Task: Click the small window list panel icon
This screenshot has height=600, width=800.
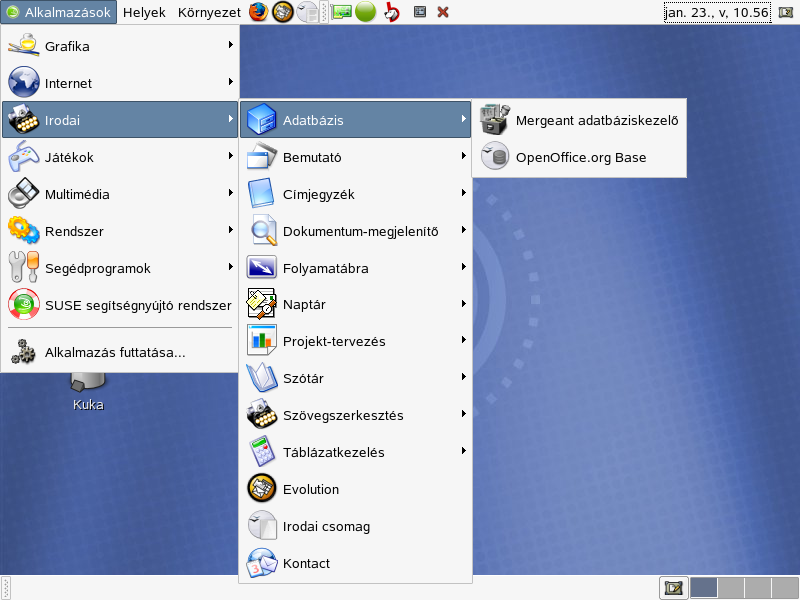Action: click(420, 12)
